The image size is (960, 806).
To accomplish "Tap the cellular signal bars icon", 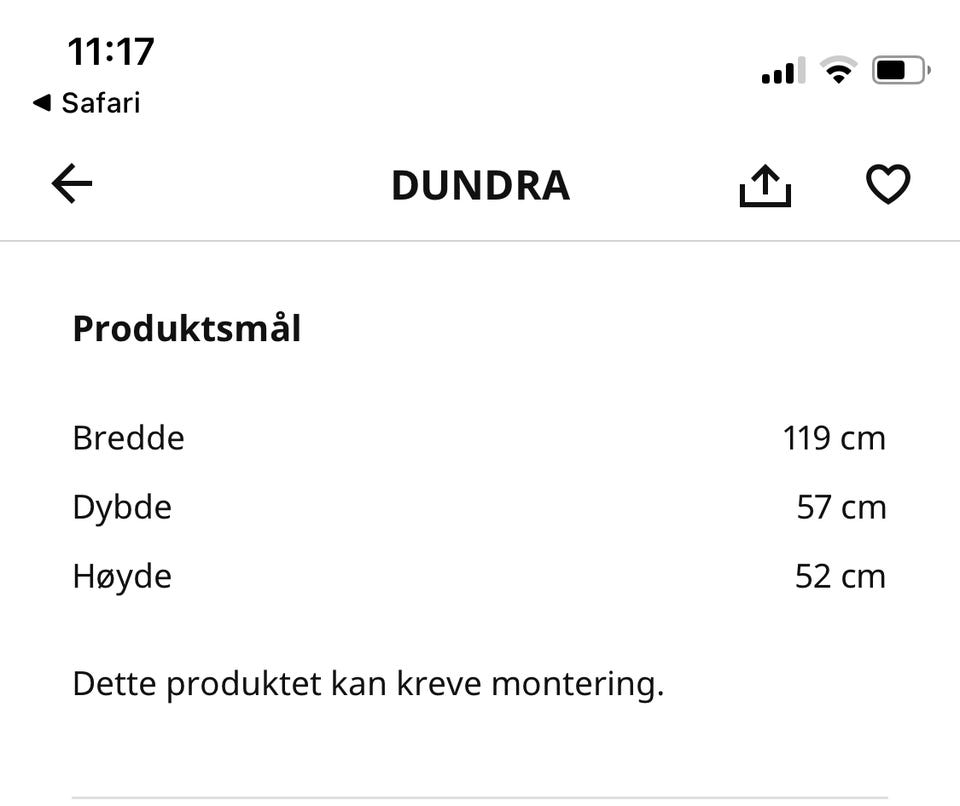I will click(x=782, y=72).
